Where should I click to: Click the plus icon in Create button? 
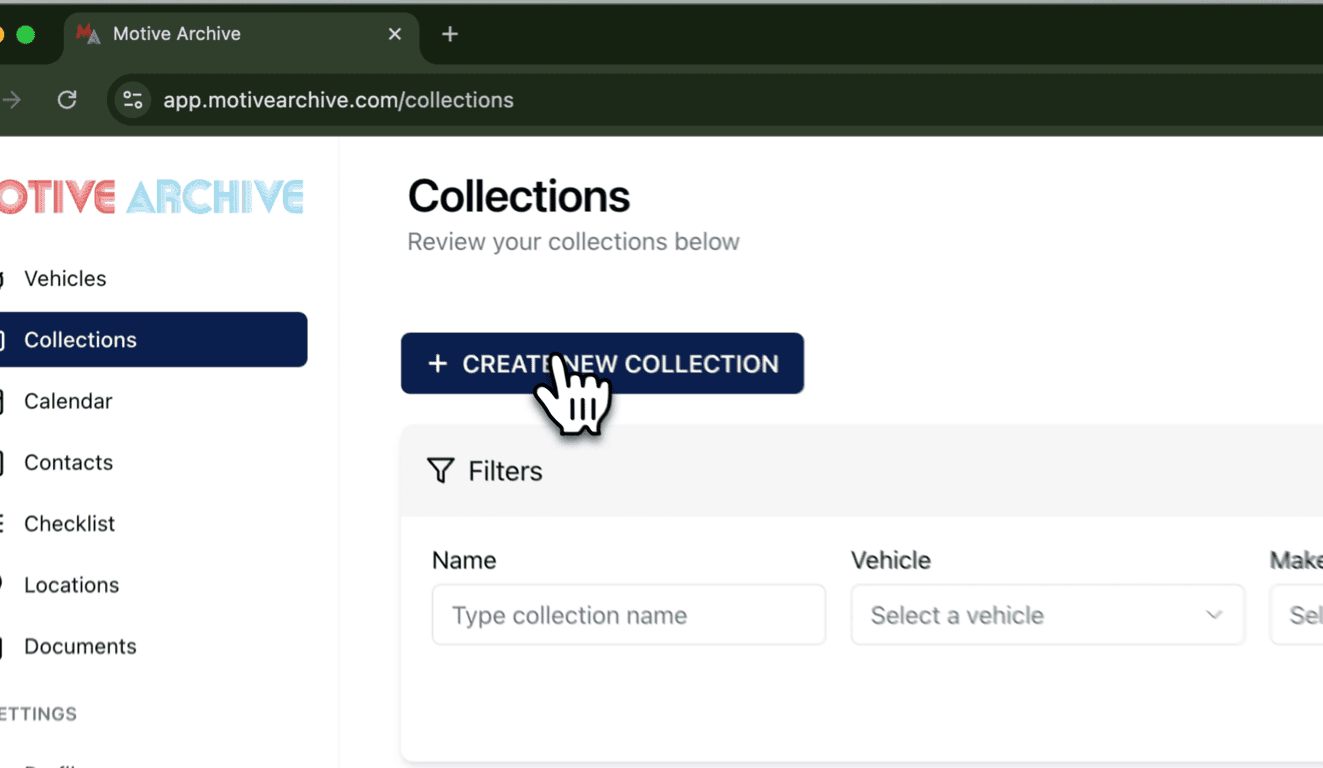click(x=437, y=364)
